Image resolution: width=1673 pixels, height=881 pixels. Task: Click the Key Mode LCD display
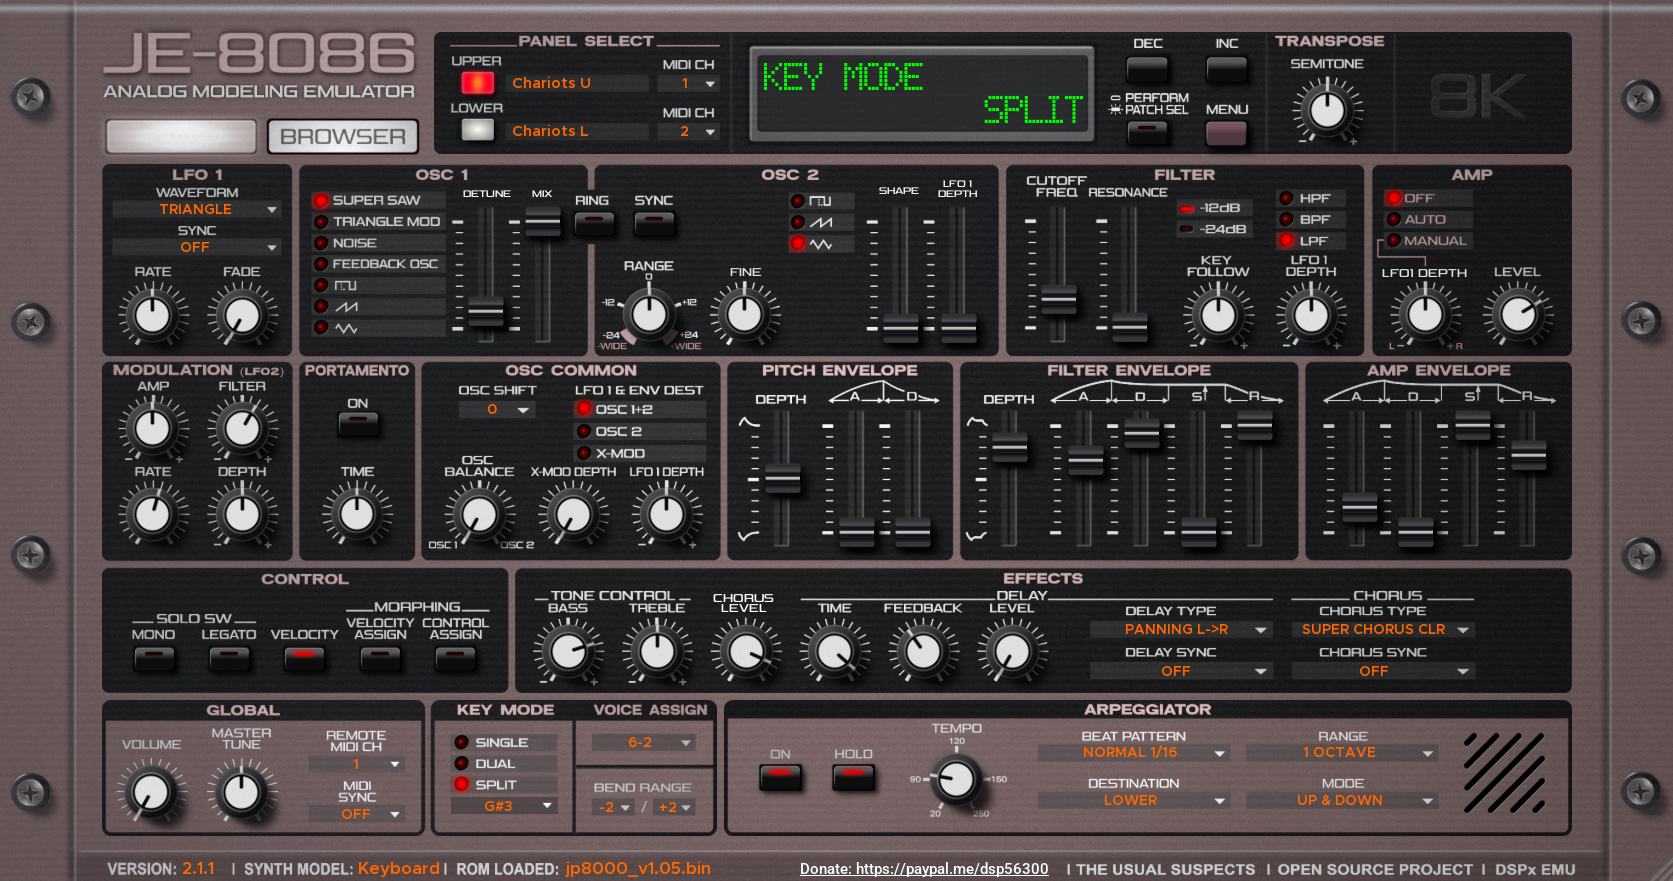tap(921, 93)
